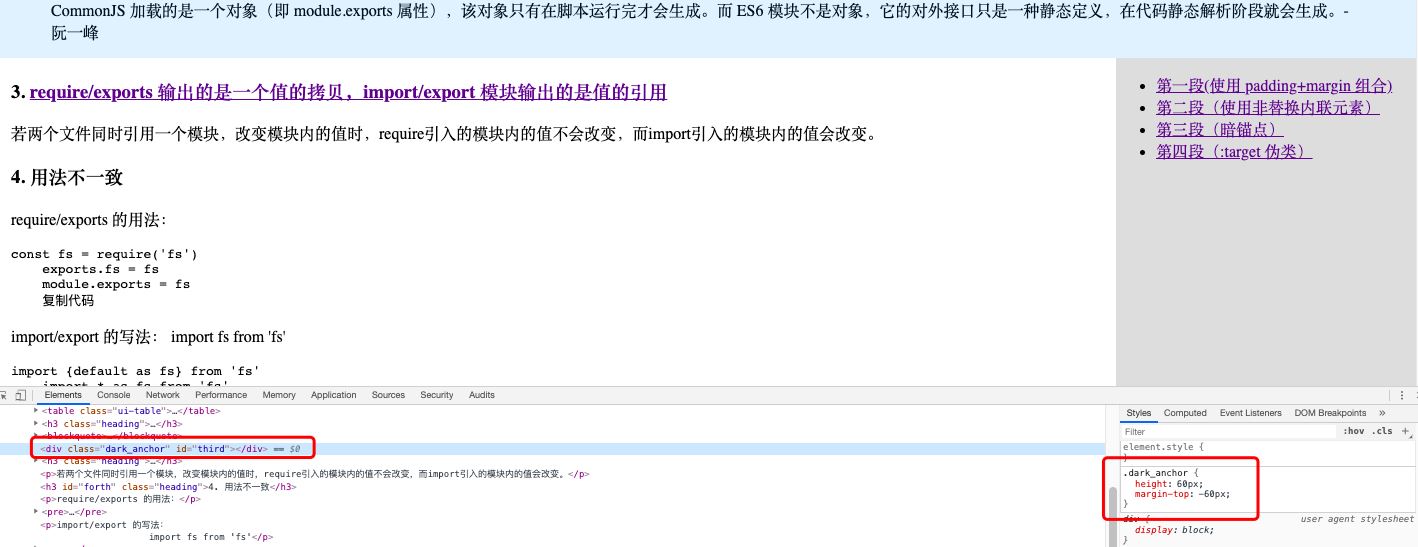The width and height of the screenshot is (1418, 547).
Task: Open the Application tab
Action: pyautogui.click(x=334, y=395)
